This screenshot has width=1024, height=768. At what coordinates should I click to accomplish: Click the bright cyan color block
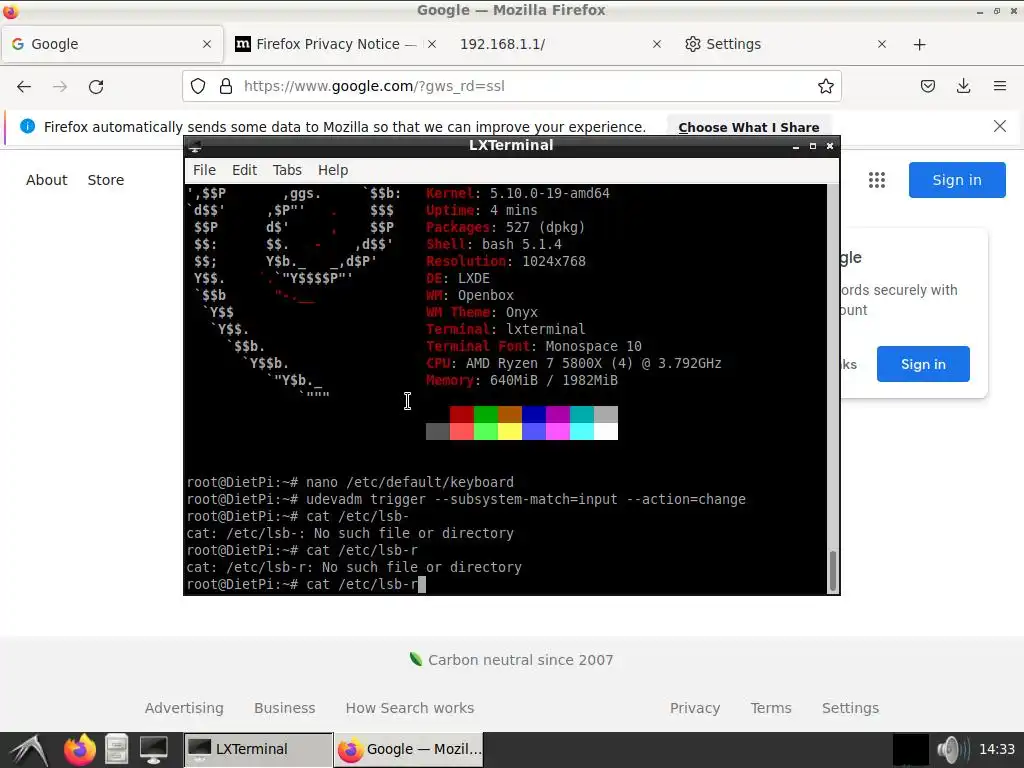(581, 431)
